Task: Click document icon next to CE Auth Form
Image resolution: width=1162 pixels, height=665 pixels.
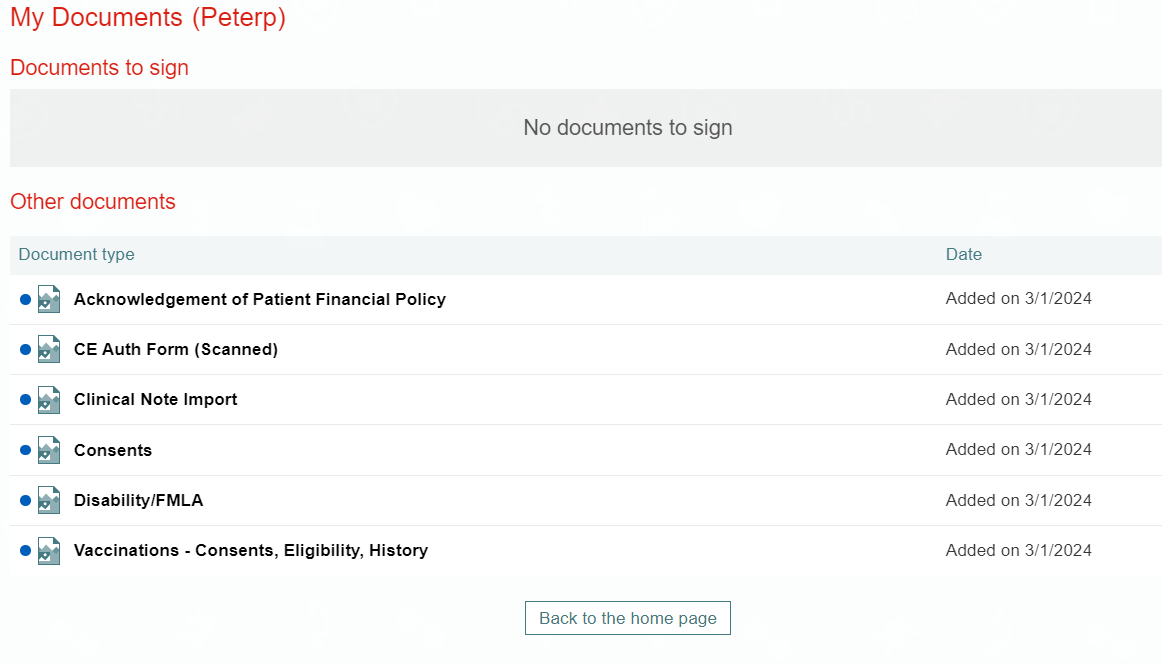Action: pos(49,349)
